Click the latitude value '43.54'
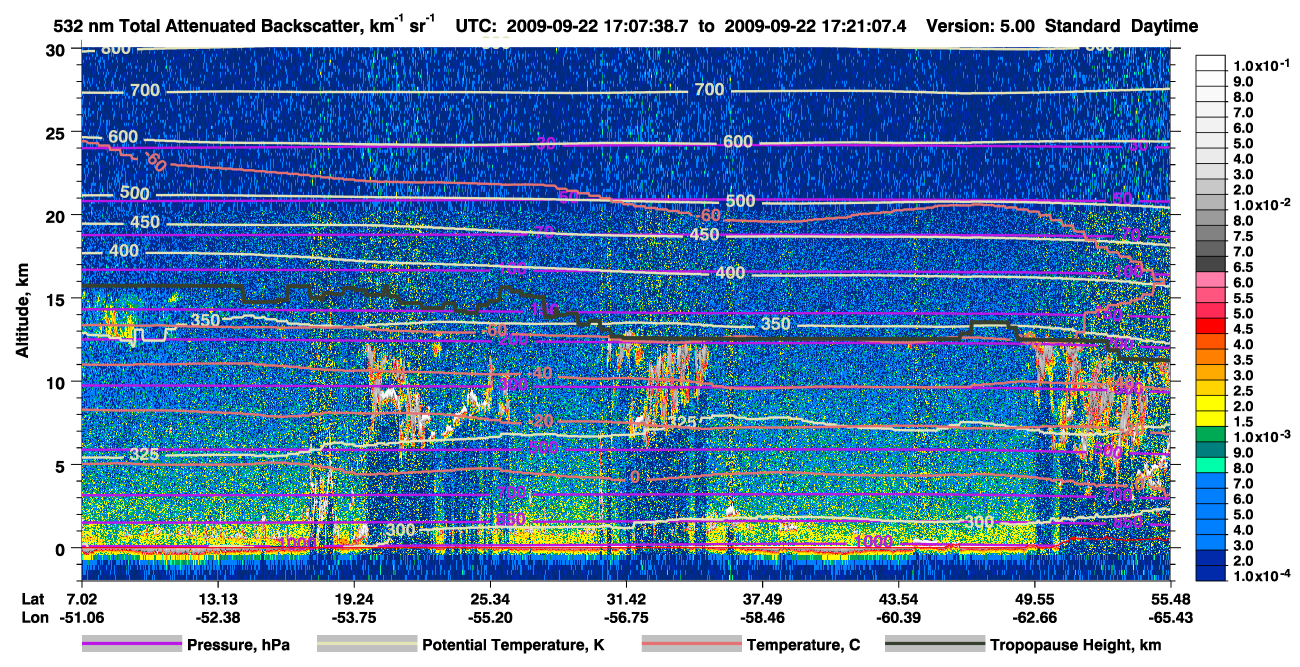This screenshot has height=667, width=1300. pyautogui.click(x=899, y=598)
